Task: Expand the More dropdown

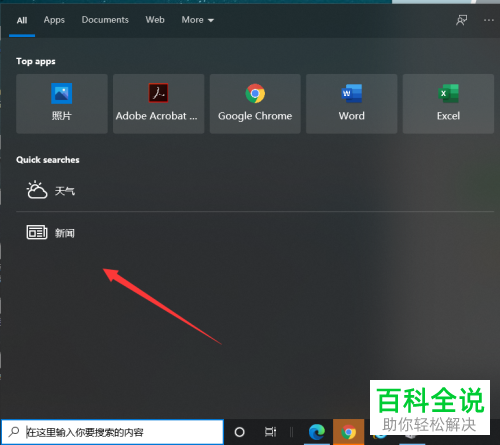Action: click(x=198, y=20)
